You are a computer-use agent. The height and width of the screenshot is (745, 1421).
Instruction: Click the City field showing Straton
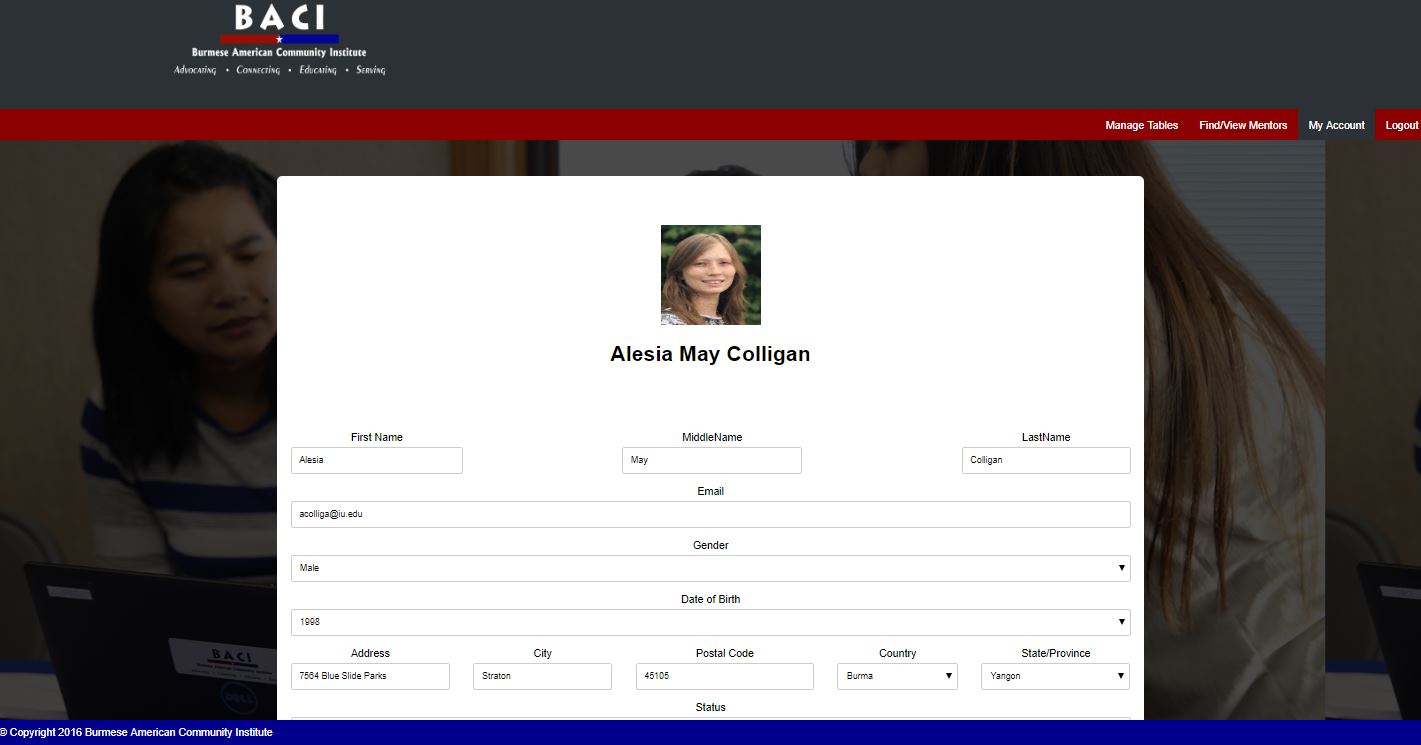tap(542, 676)
